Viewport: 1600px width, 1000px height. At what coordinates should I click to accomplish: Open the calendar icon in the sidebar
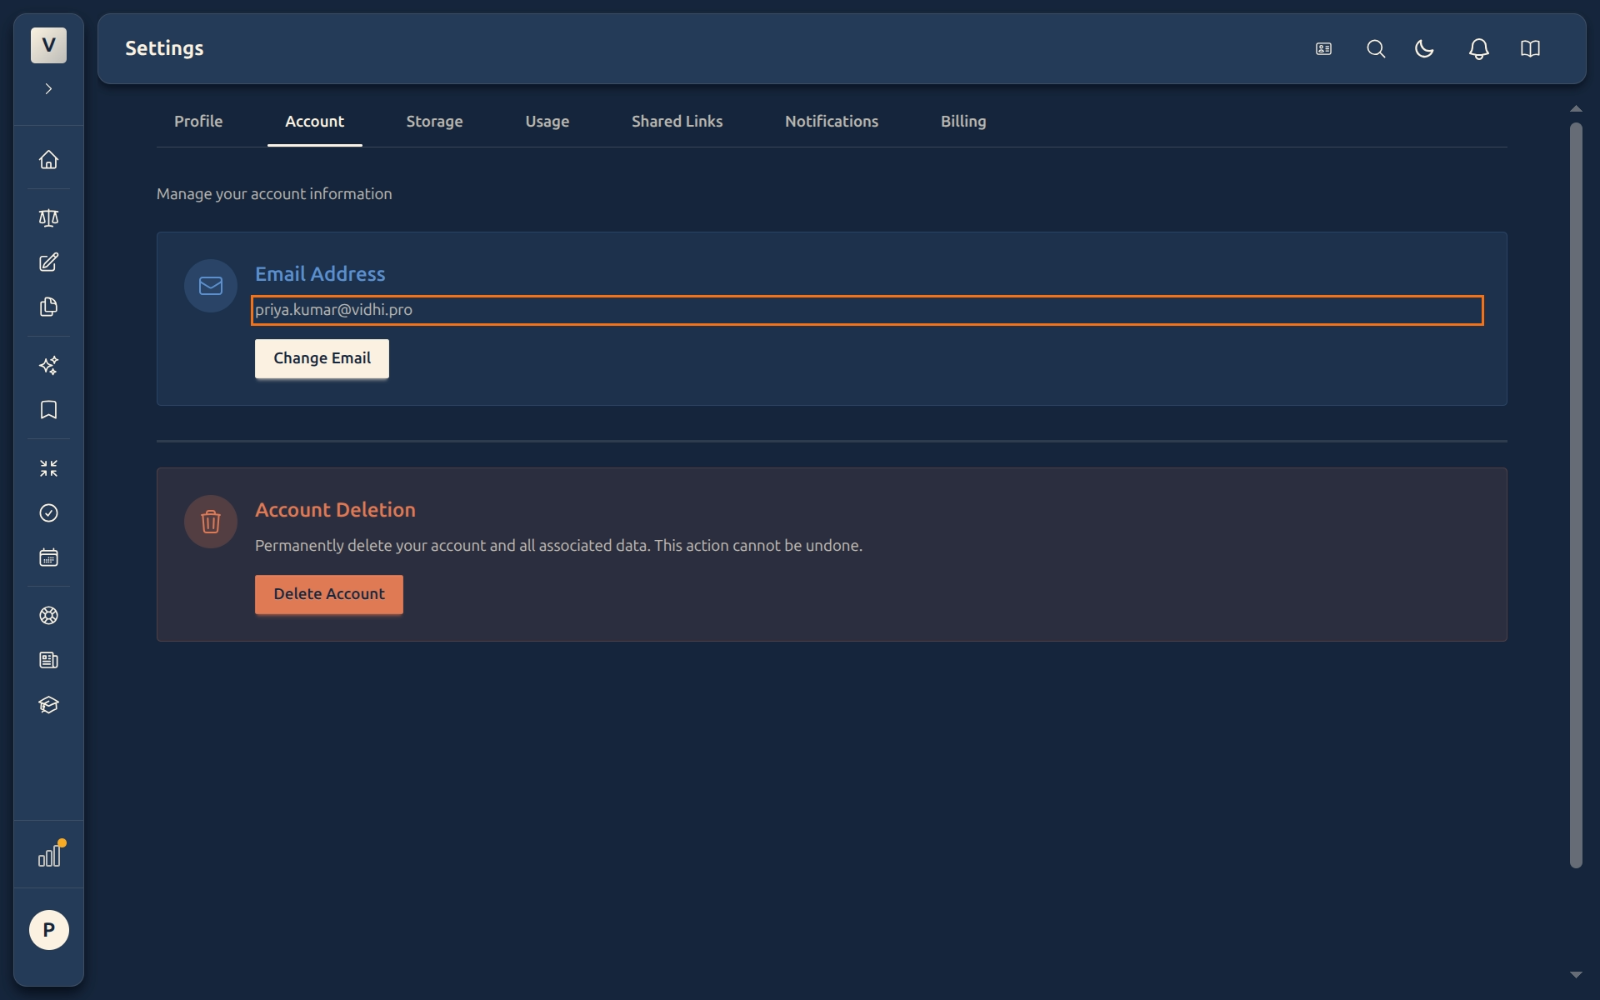(x=48, y=558)
